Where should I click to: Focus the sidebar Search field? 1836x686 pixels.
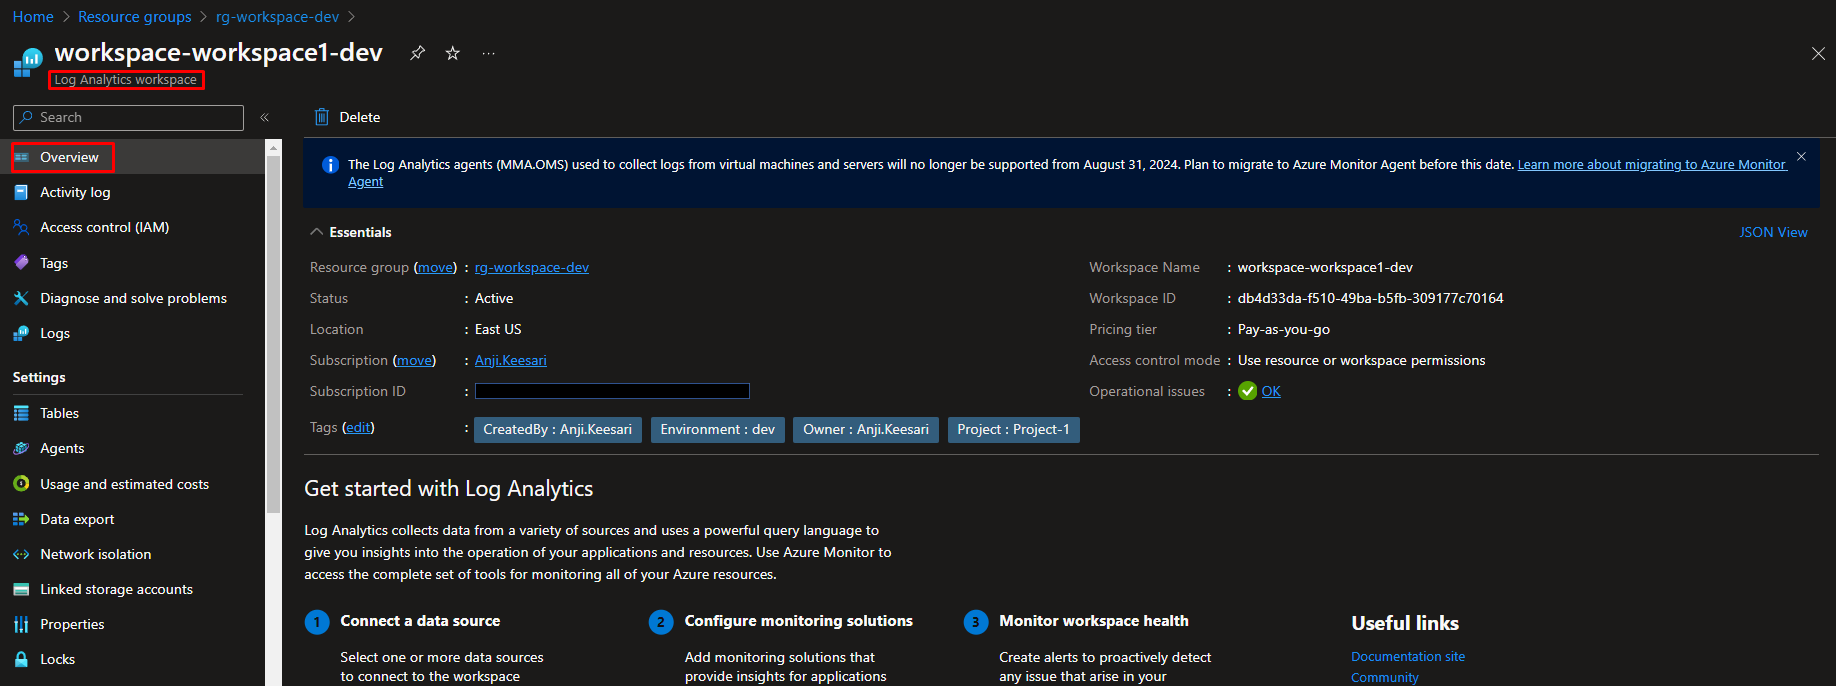[x=128, y=118]
